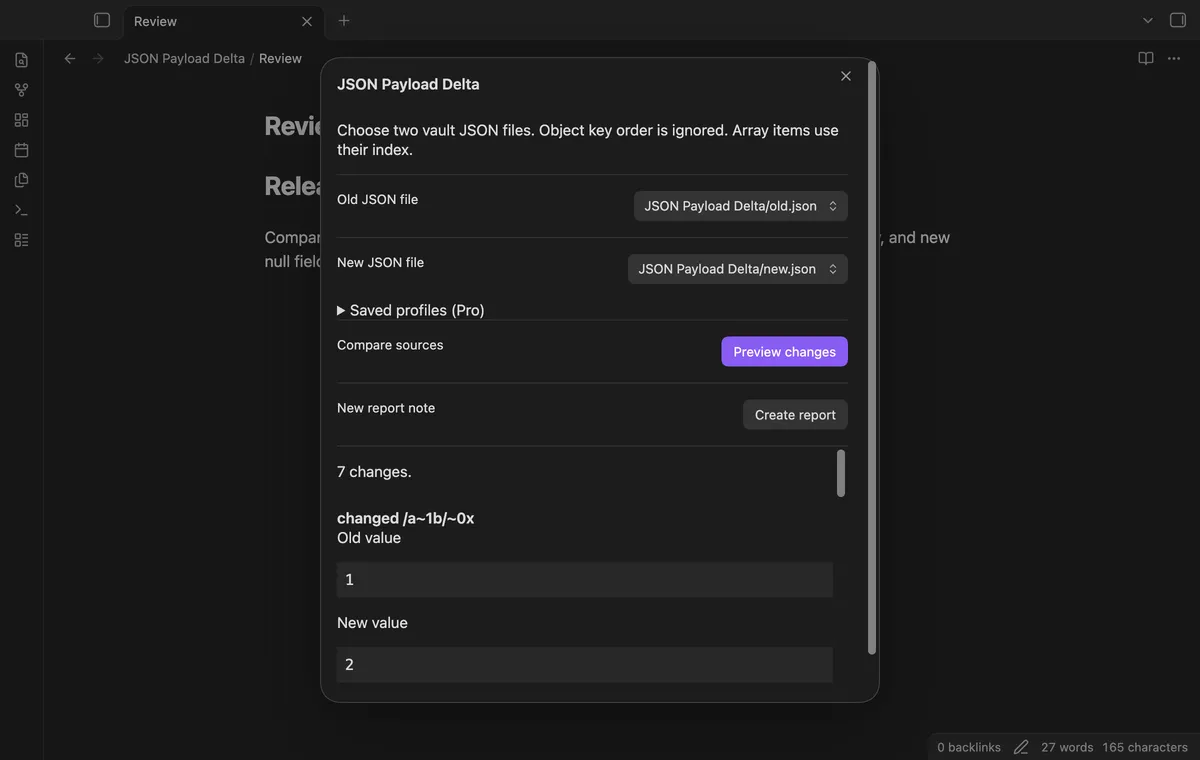Open the New JSON file dropdown

click(x=738, y=269)
